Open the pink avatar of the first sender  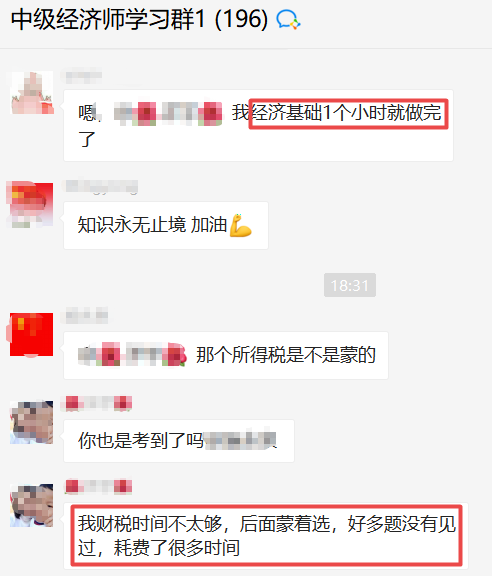coord(32,92)
